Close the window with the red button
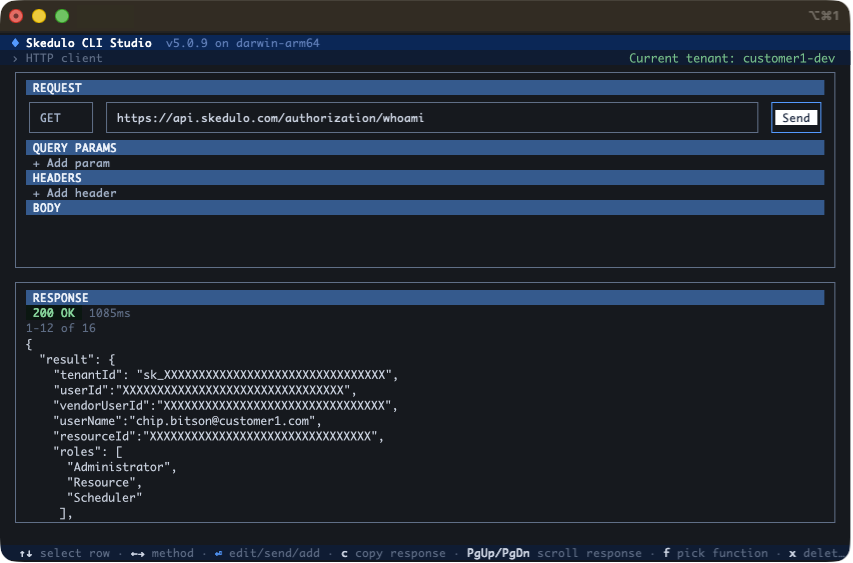Viewport: 853px width, 563px height. coord(16,16)
